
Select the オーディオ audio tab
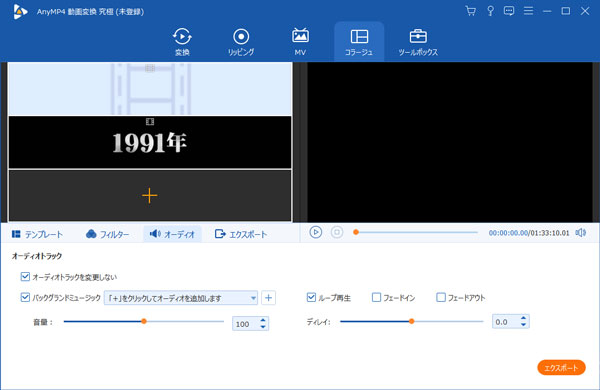172,234
